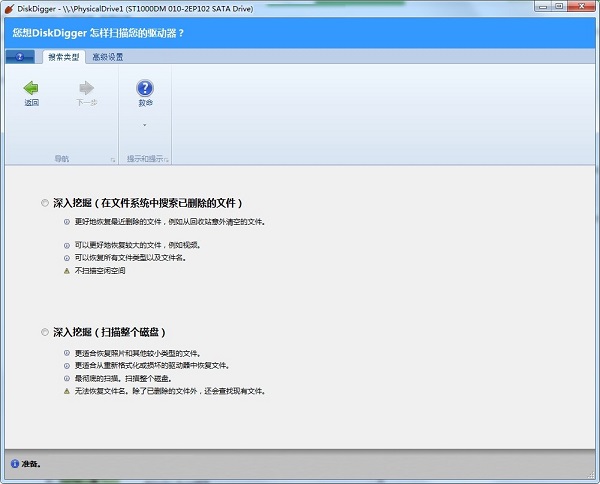
Task: Click info icon beside 更适合从重新格式化 text
Action: 67,366
